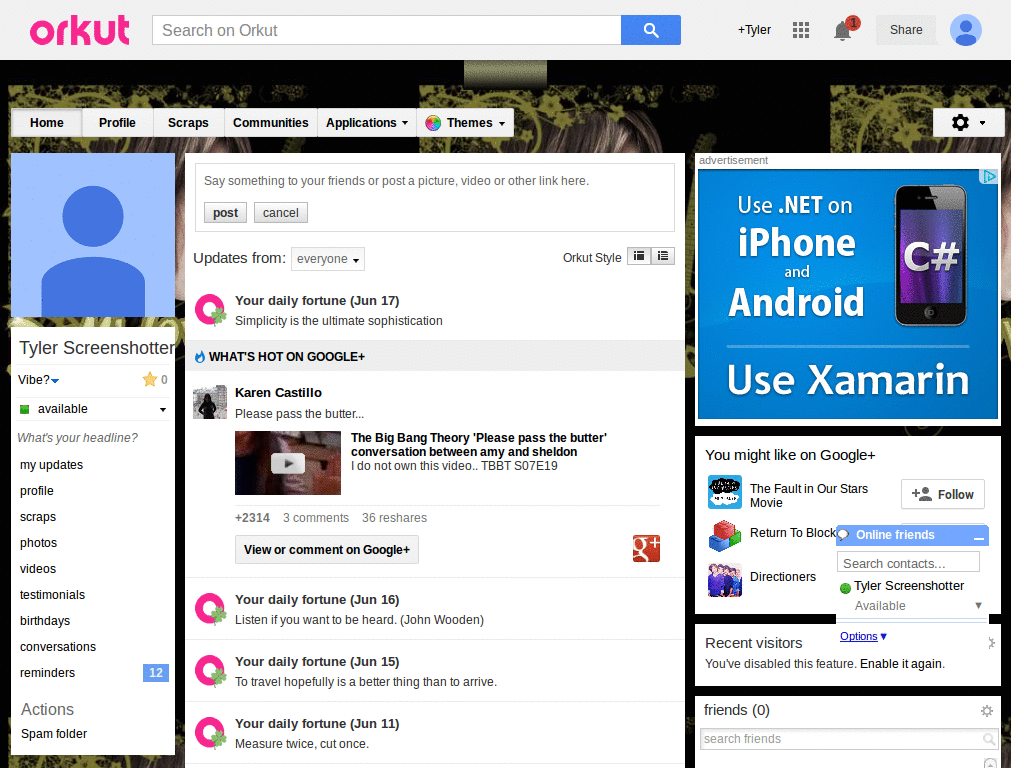Click the Themes color wheel icon
This screenshot has height=768, width=1024.
point(433,123)
